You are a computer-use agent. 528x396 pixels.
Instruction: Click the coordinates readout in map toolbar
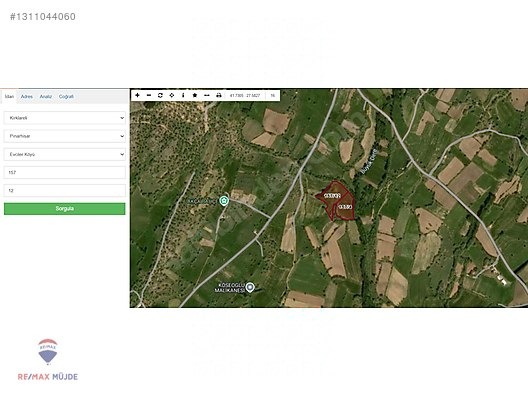245,96
